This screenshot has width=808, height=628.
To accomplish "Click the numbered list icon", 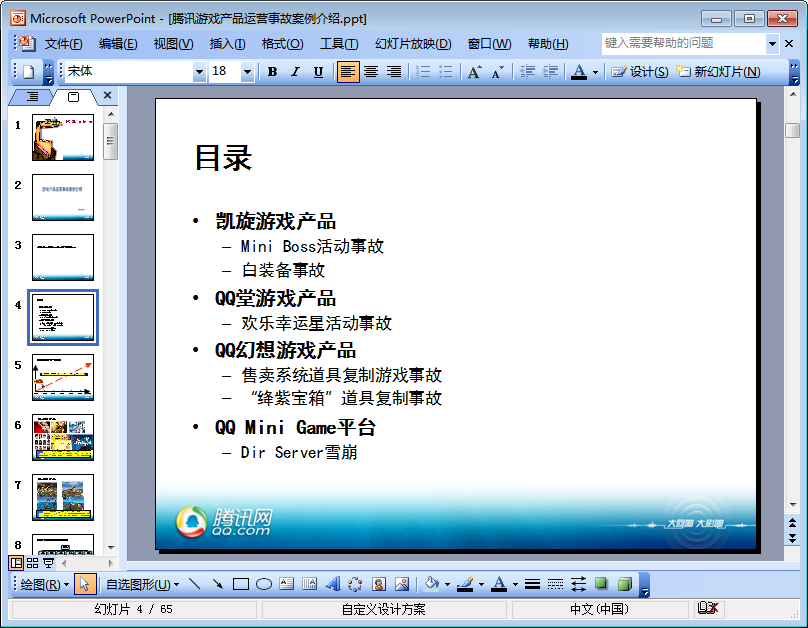I will tap(423, 72).
